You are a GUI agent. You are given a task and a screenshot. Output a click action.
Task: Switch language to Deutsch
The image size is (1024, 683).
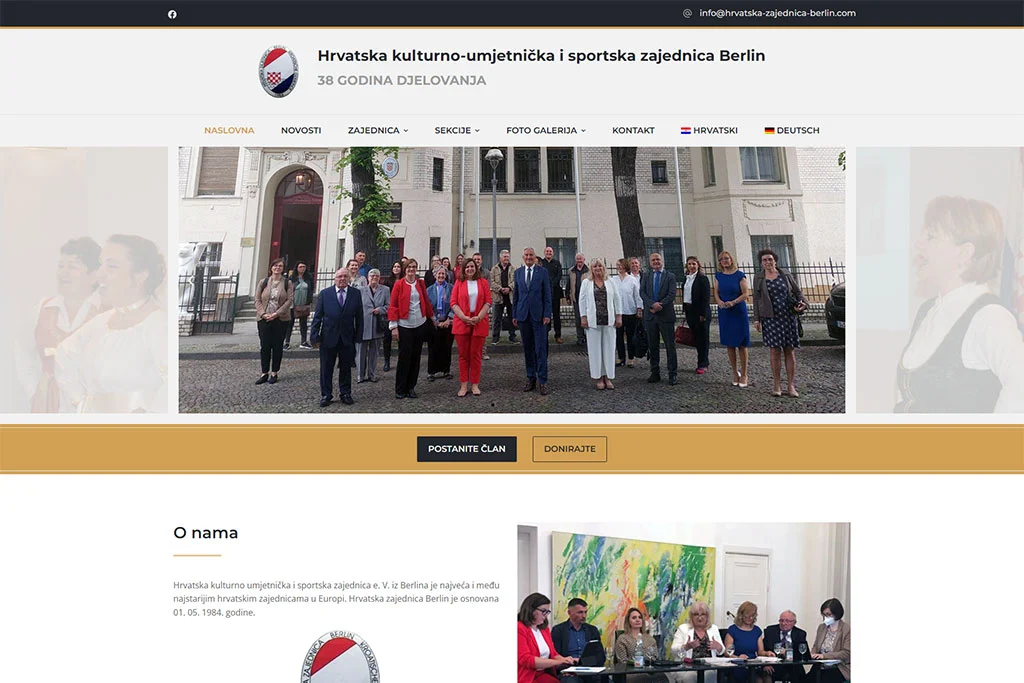pyautogui.click(x=792, y=131)
